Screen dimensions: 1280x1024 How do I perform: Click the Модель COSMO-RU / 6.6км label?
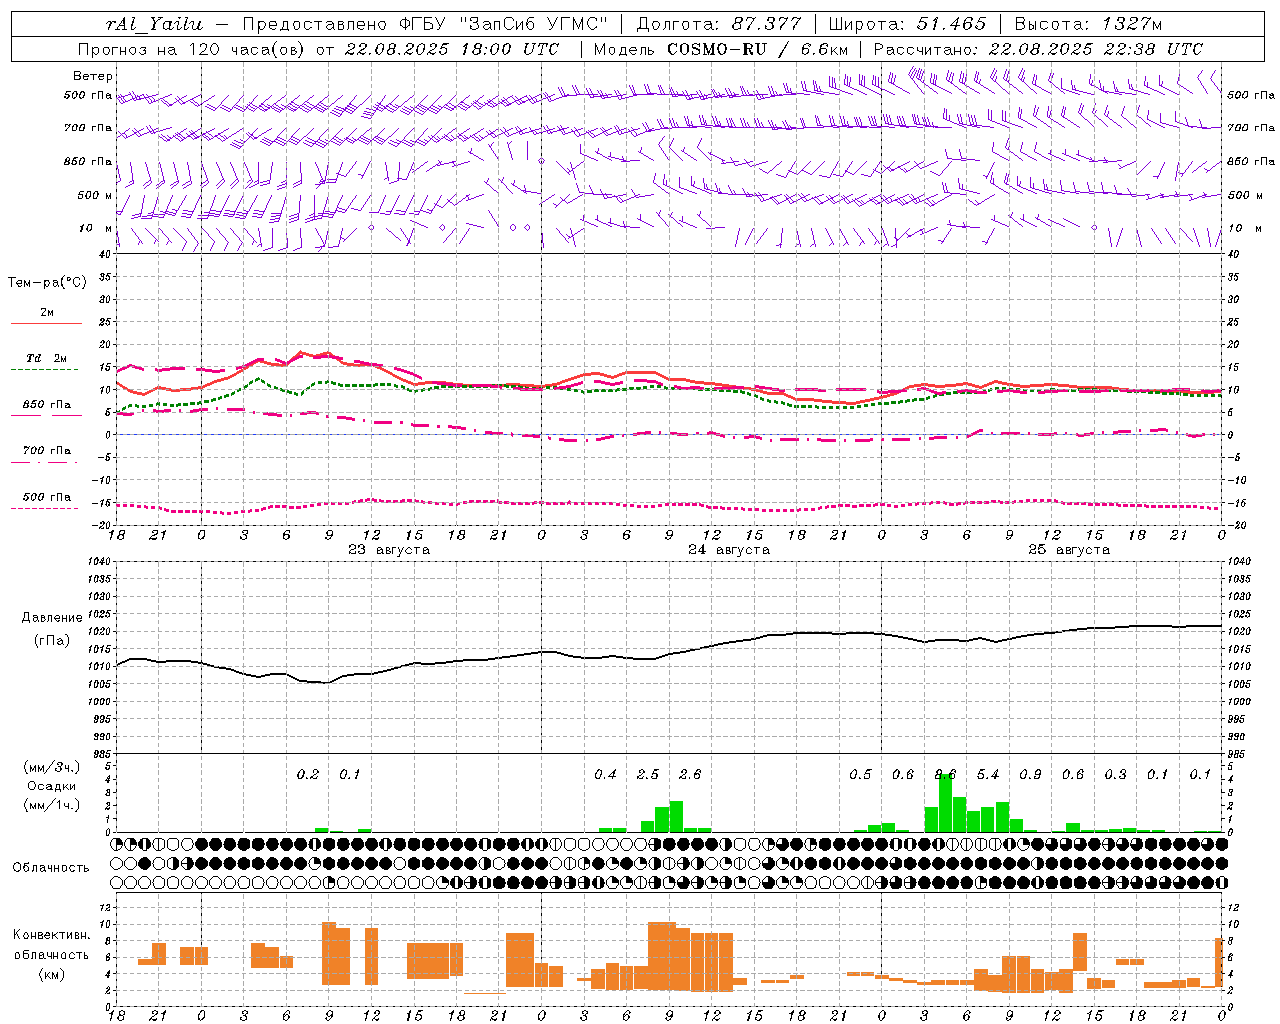(720, 49)
